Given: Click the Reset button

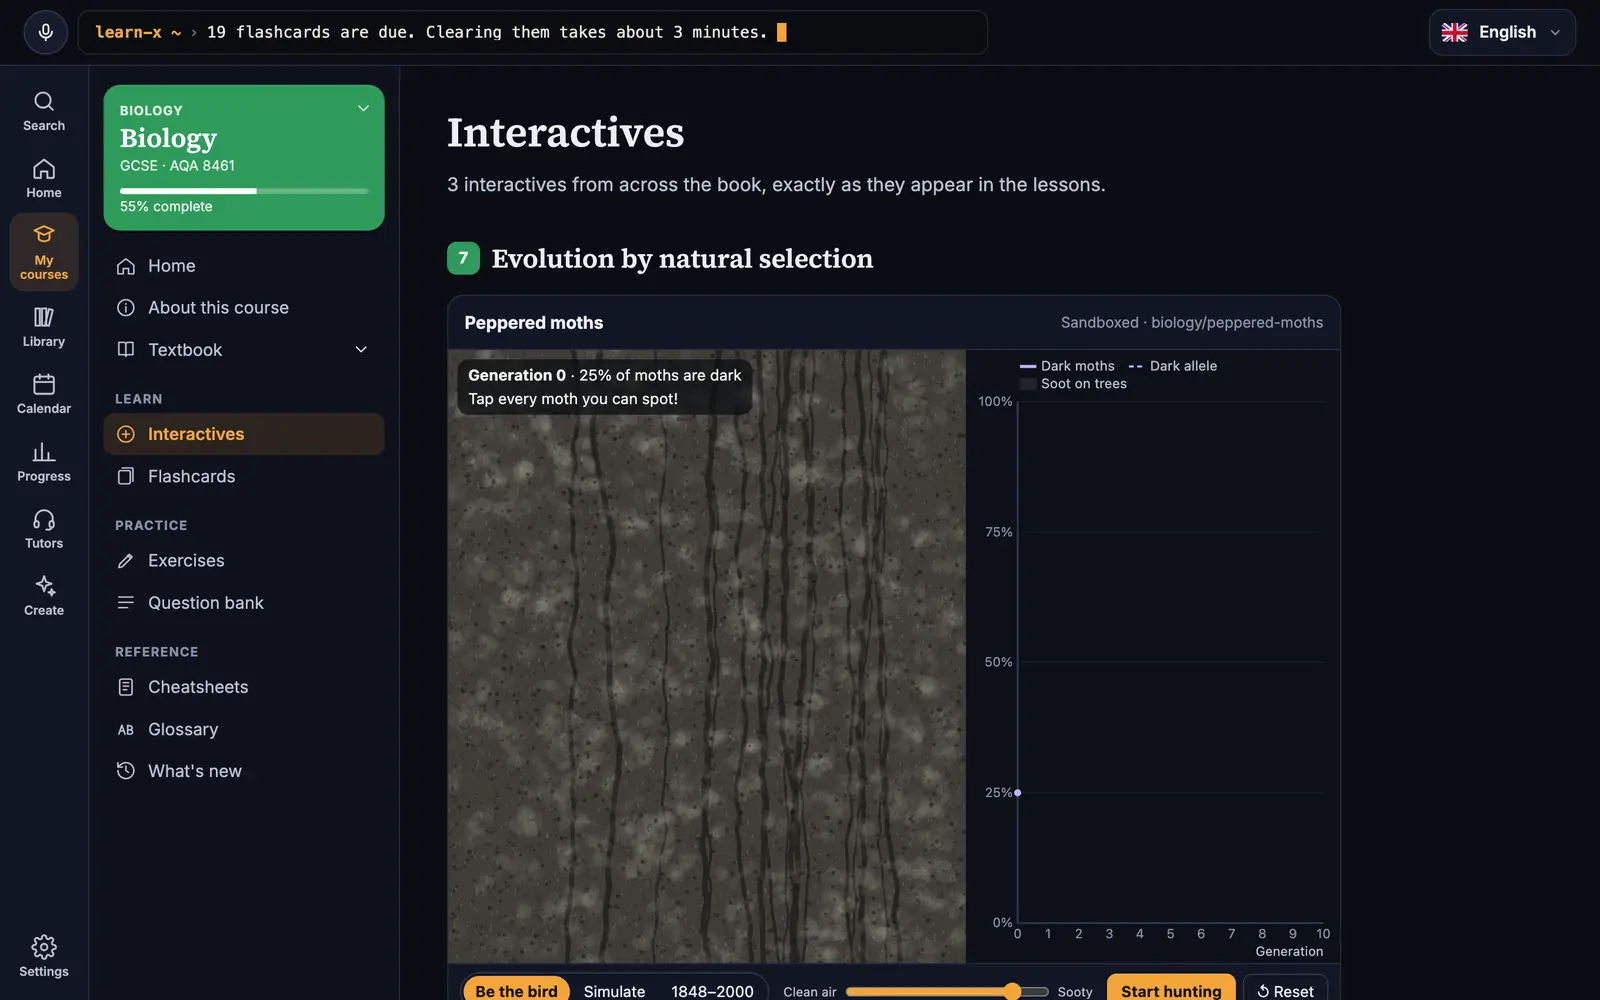Looking at the screenshot, I should [1286, 990].
